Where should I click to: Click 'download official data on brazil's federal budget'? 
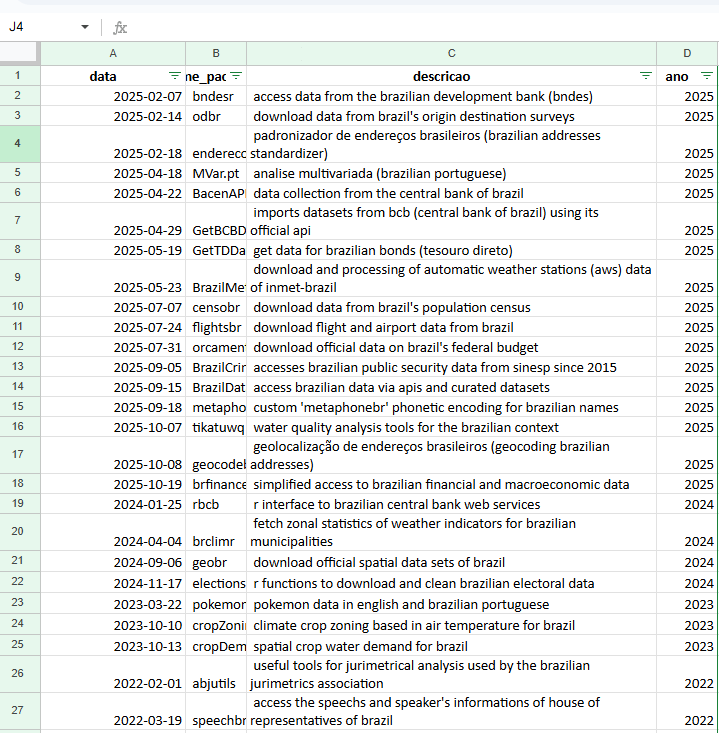[x=452, y=347]
